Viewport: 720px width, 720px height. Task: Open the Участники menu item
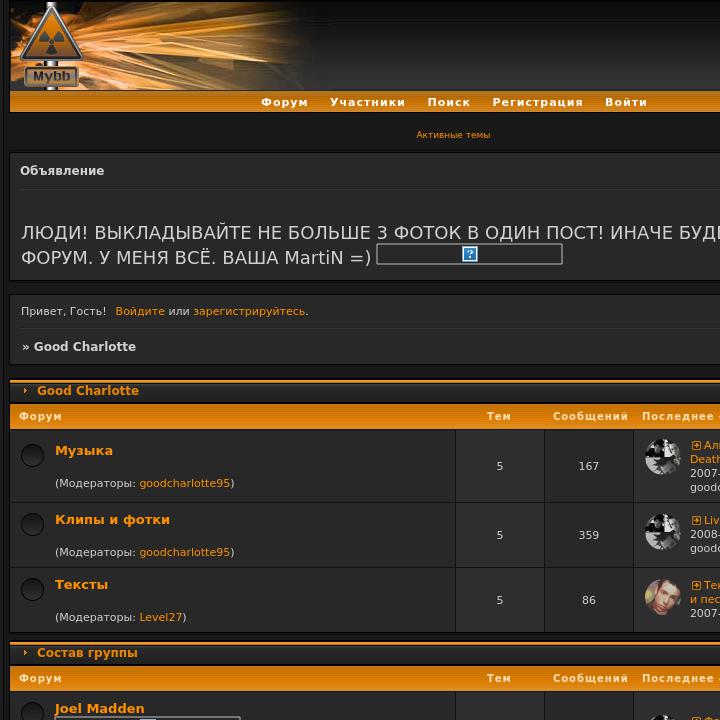pos(367,102)
